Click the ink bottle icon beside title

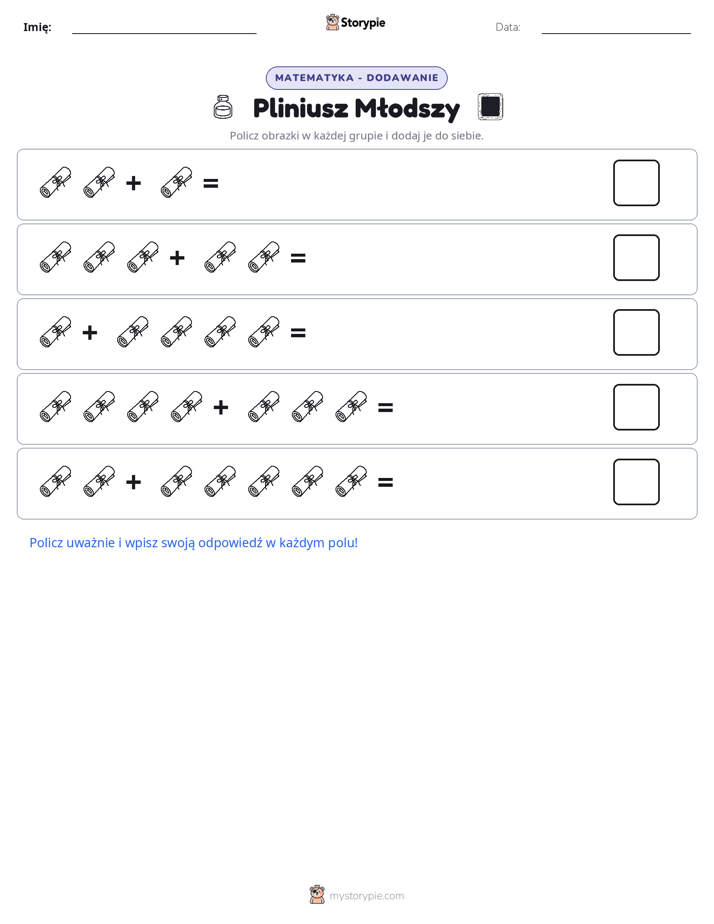click(x=223, y=107)
